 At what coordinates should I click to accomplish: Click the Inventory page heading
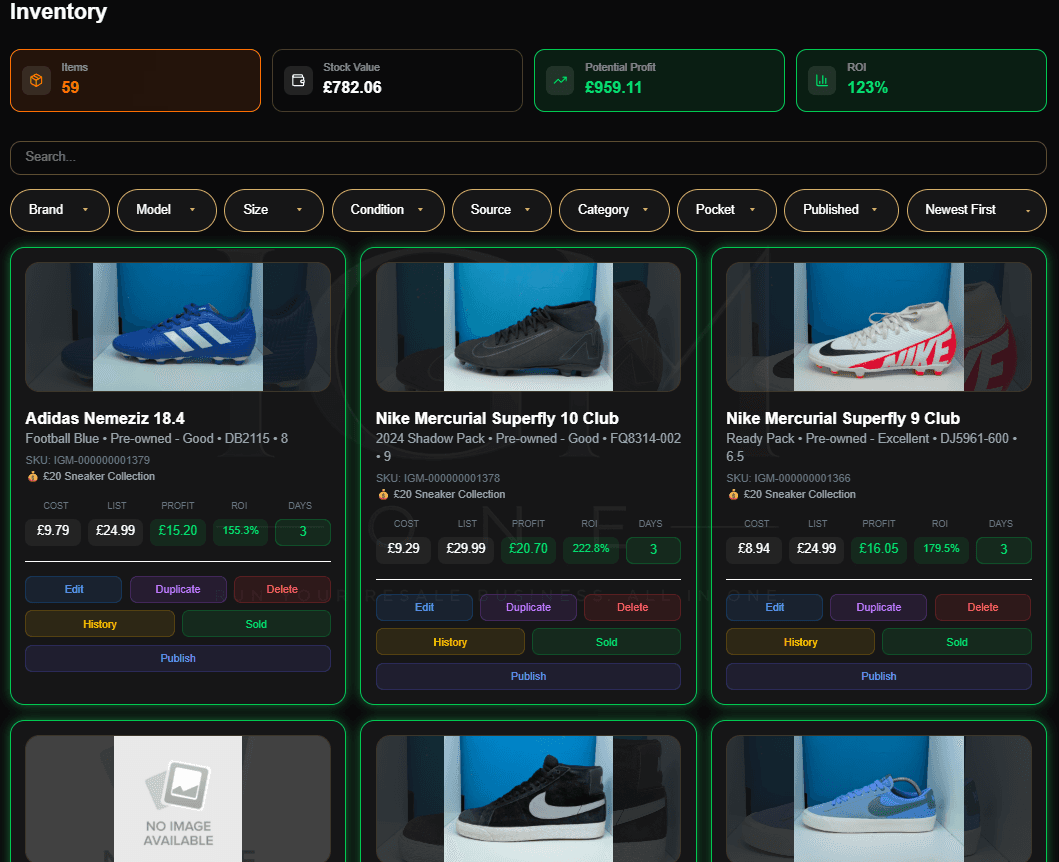tap(58, 11)
